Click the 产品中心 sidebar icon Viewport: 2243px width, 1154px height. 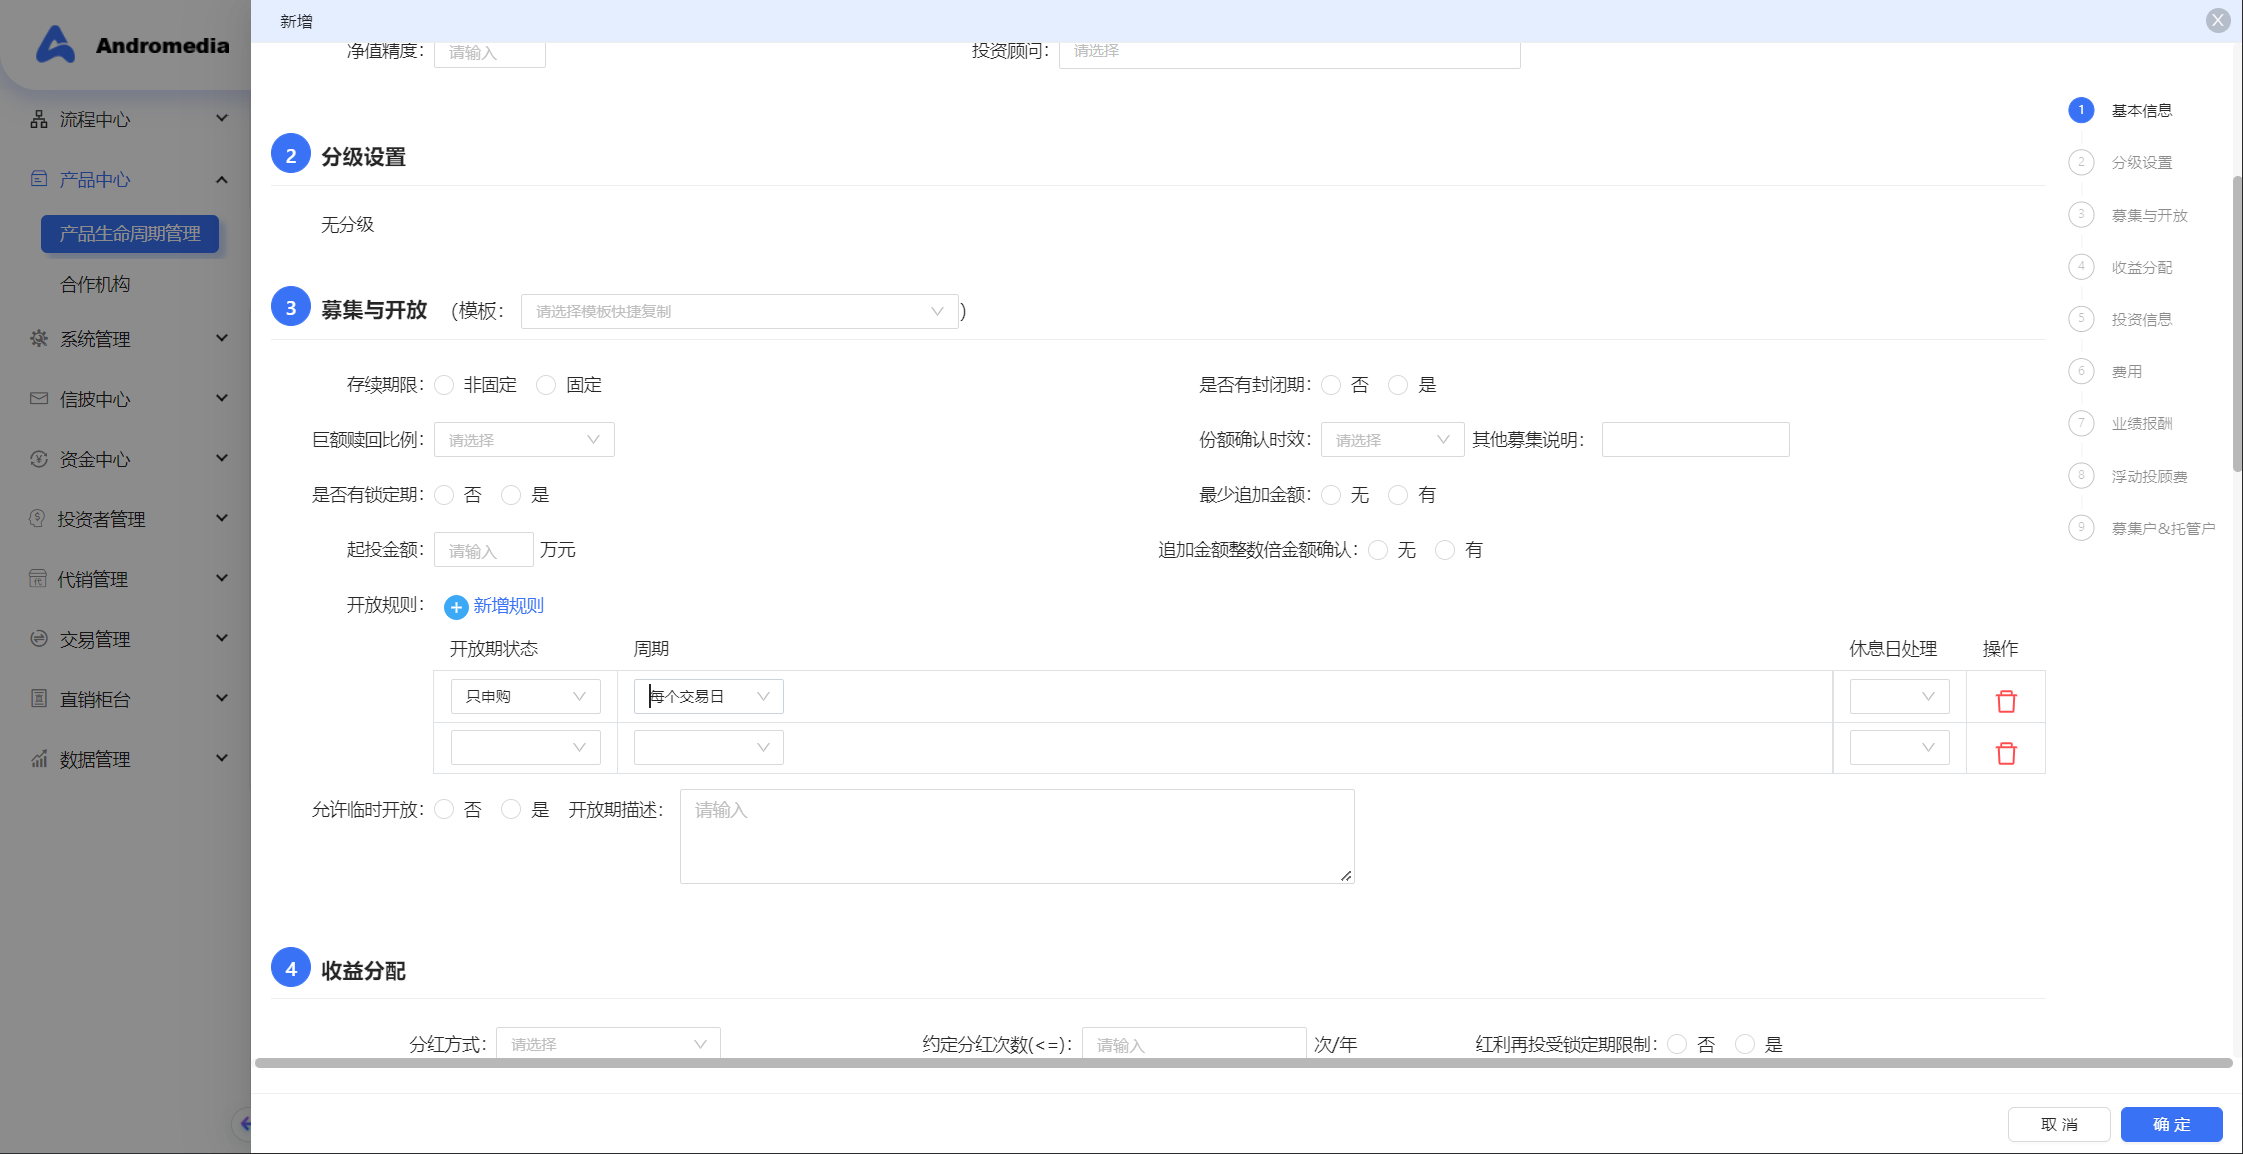(39, 179)
